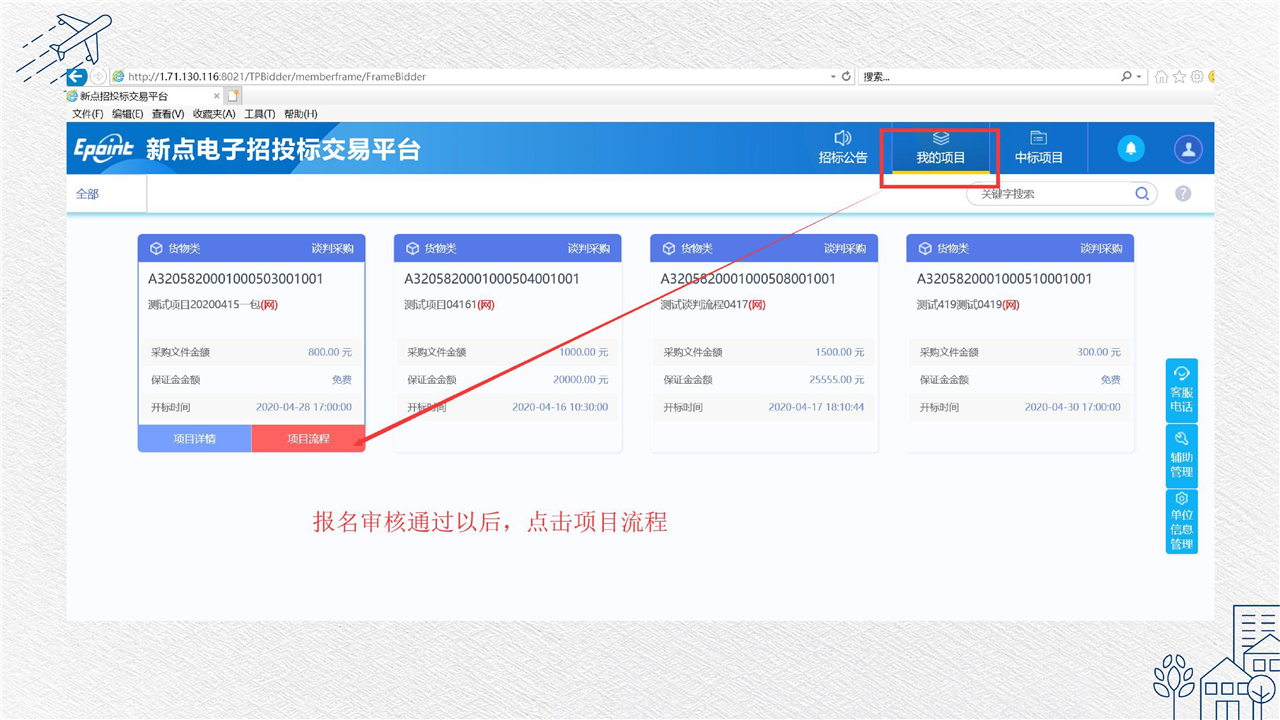Open 辅助管理 wrench tool
Screen dimensions: 1280x720
coord(1181,454)
